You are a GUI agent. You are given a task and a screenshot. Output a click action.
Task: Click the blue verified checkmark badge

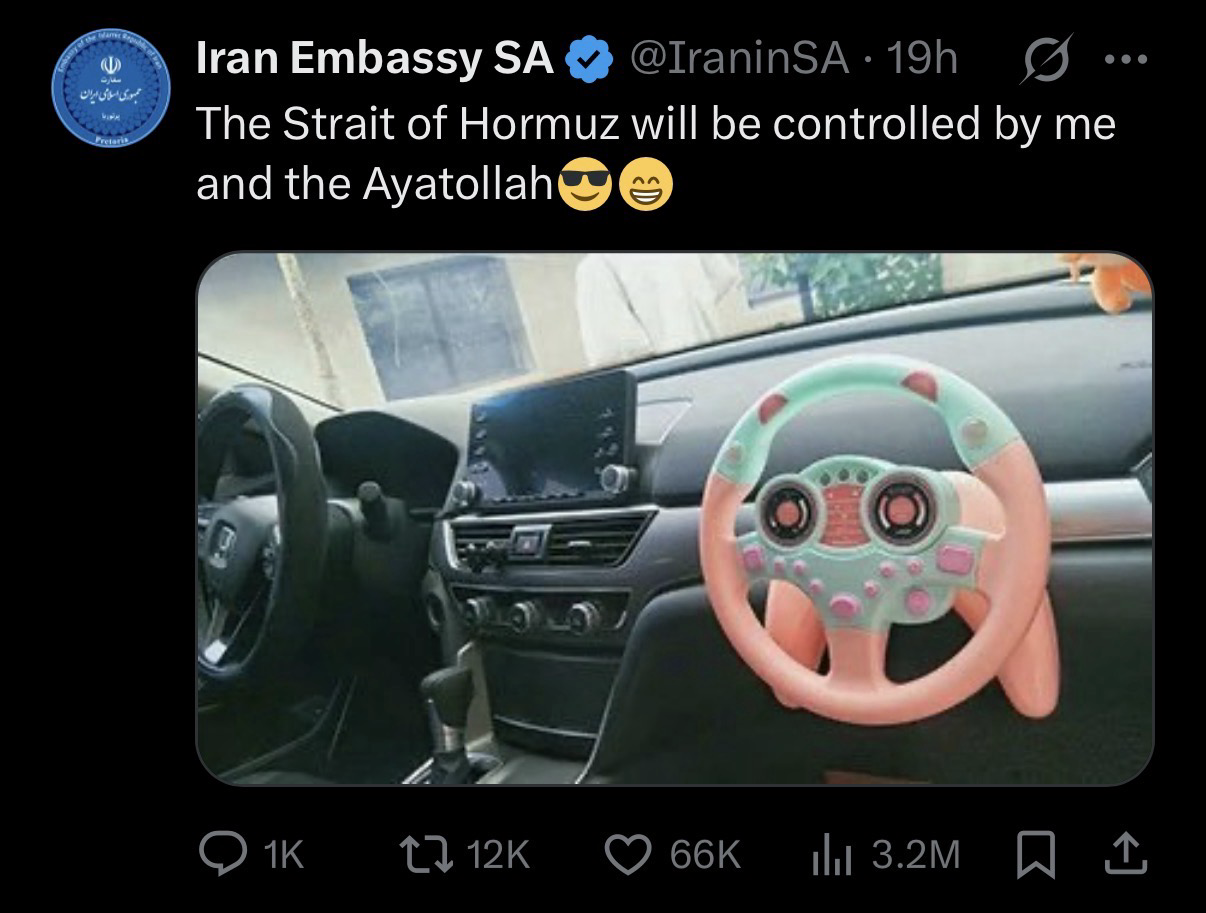pos(590,60)
